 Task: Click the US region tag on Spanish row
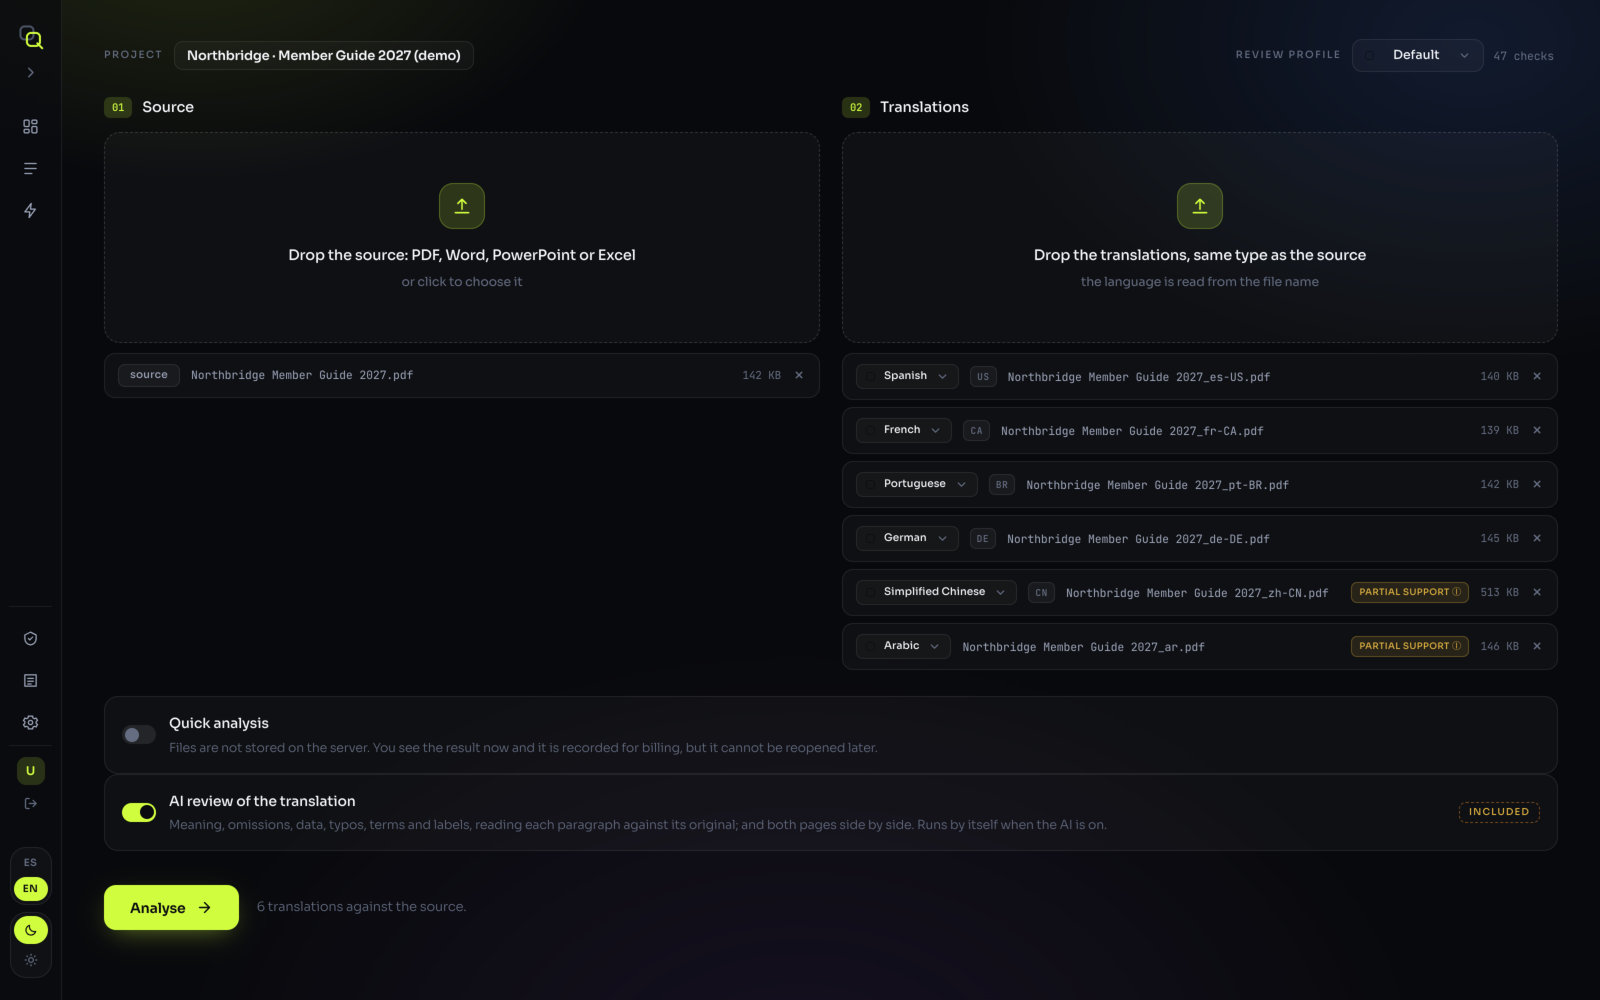tap(983, 377)
